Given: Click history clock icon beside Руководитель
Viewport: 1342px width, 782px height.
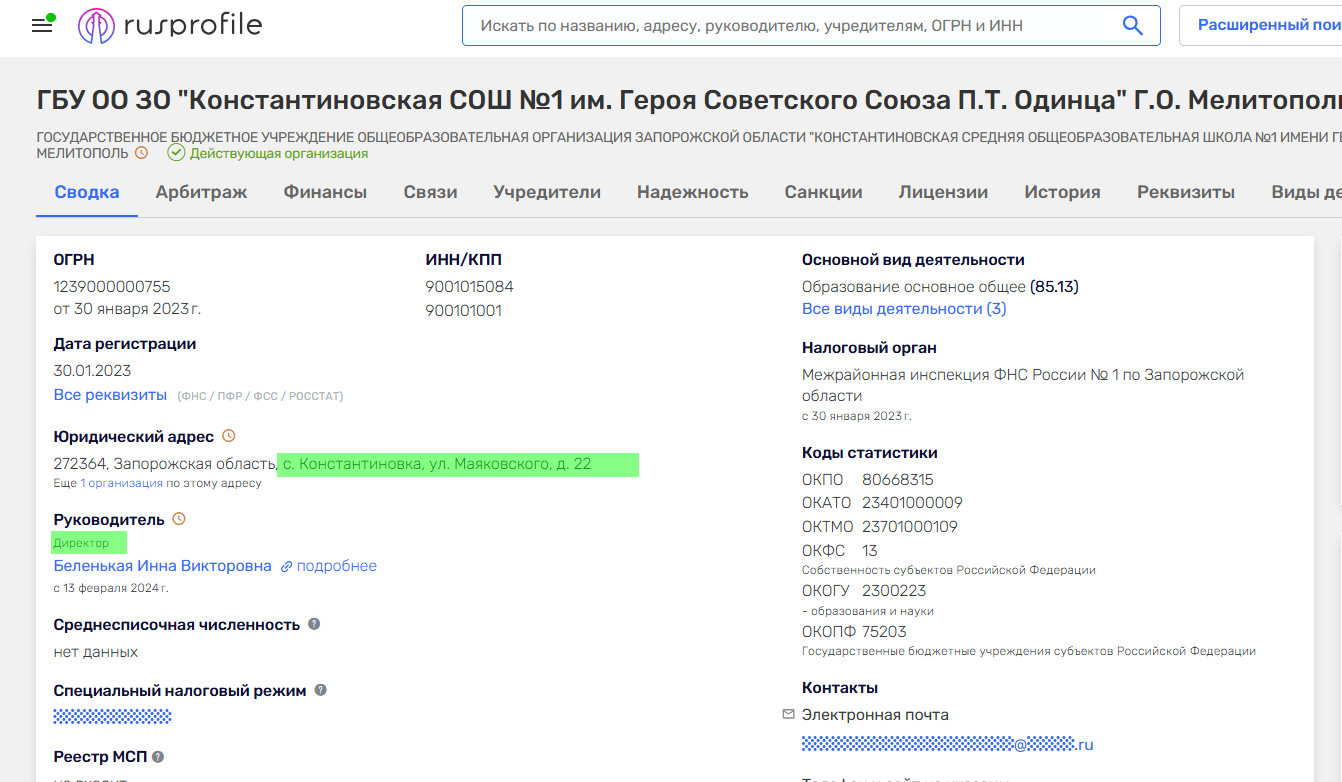Looking at the screenshot, I should pyautogui.click(x=179, y=519).
